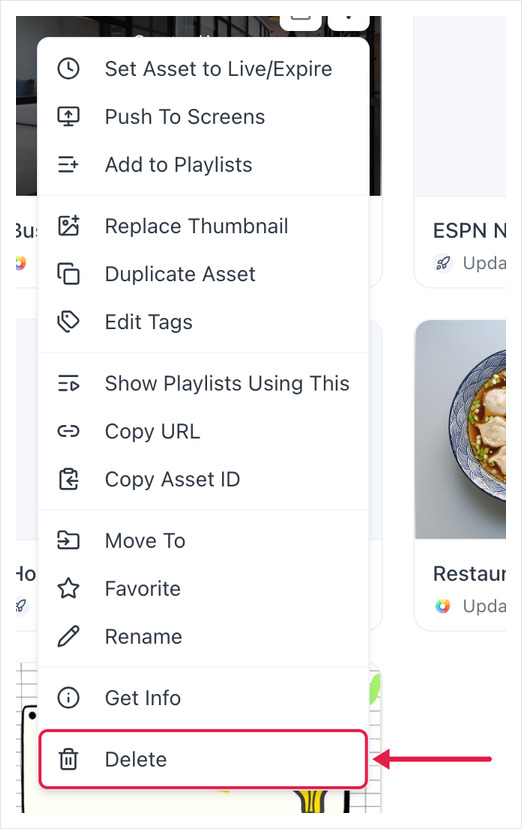Choose Push To Screens from the menu
The image size is (522, 829).
[x=204, y=117]
